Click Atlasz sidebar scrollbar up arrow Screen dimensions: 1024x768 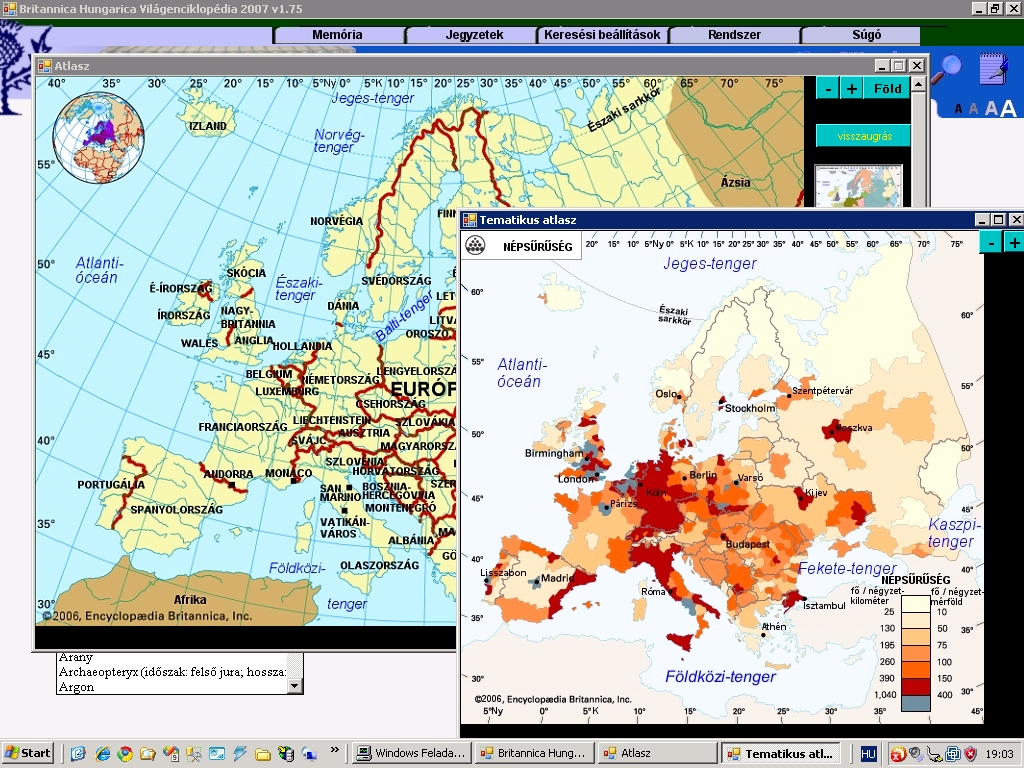[918, 84]
